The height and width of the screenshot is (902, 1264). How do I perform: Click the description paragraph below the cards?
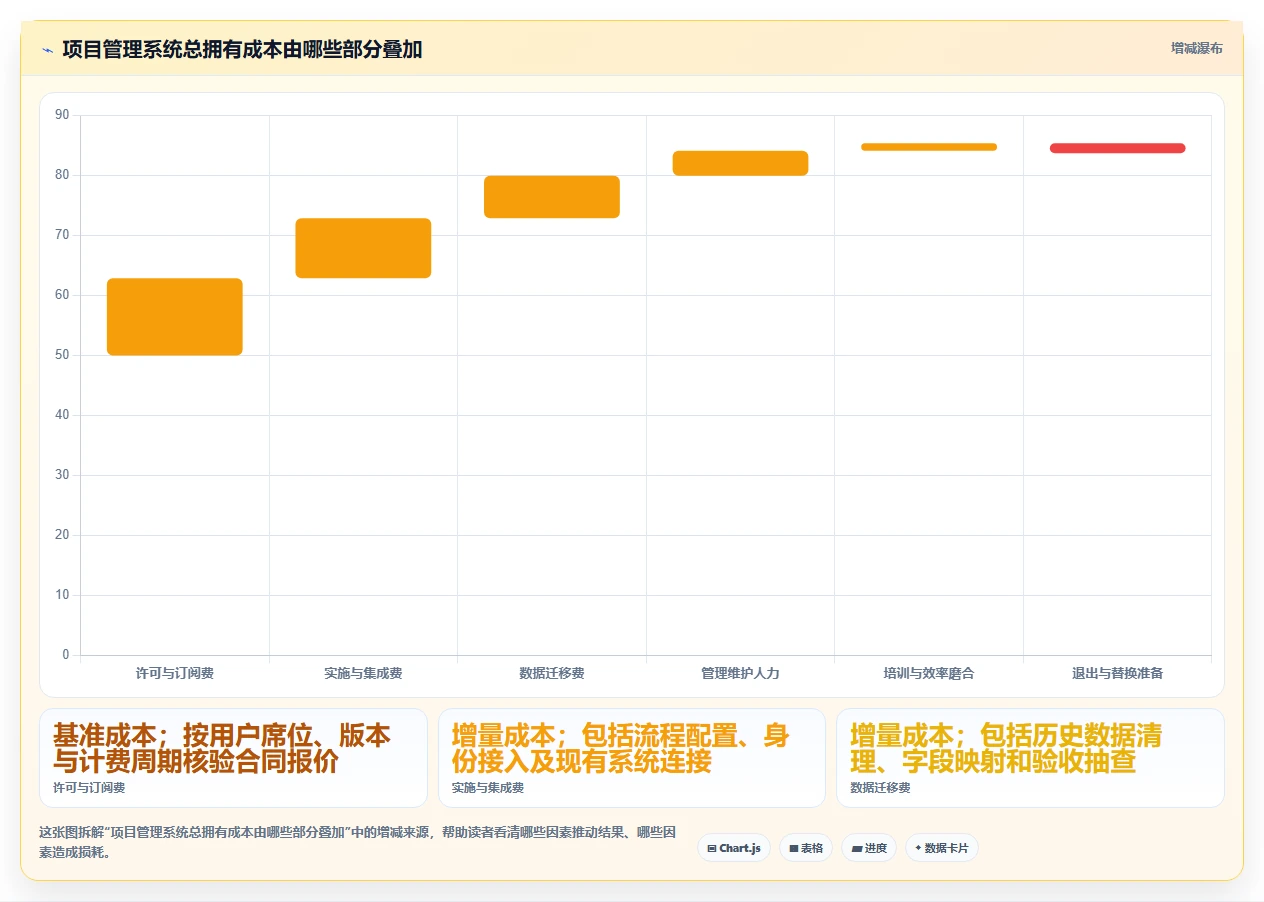point(358,842)
